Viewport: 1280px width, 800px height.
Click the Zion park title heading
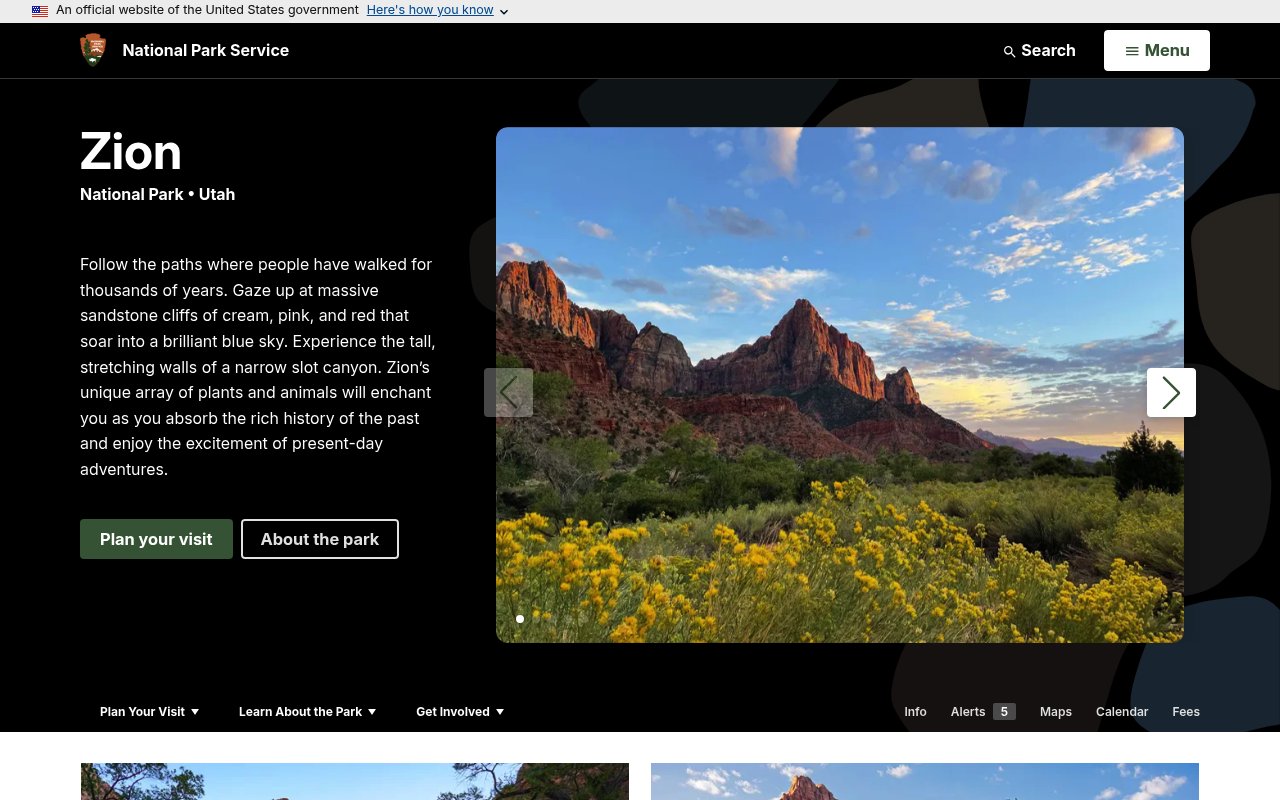(x=131, y=152)
